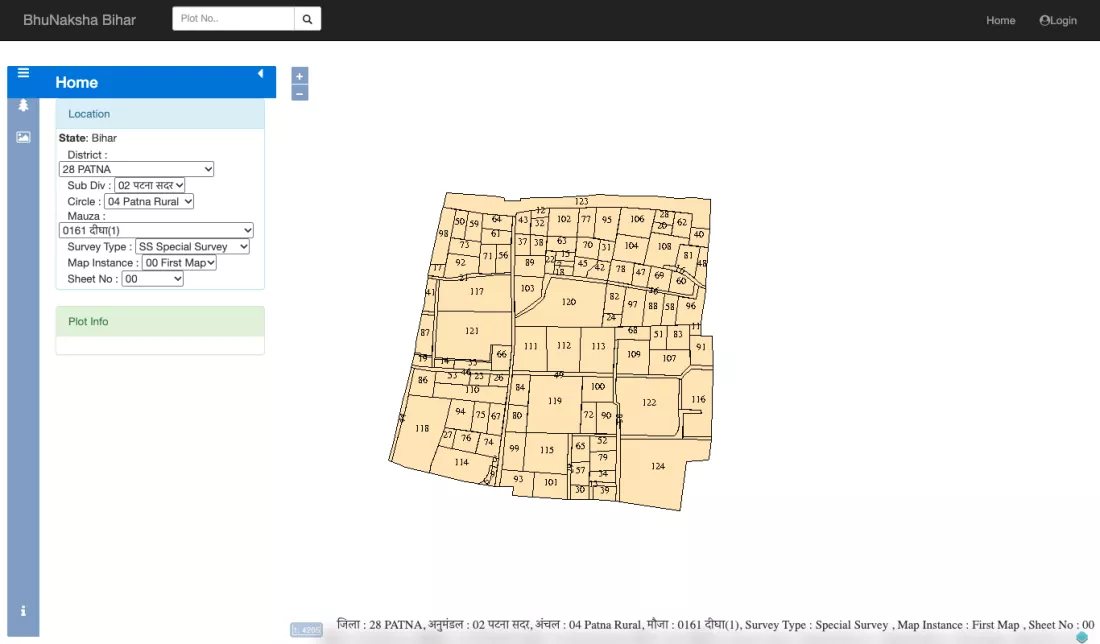The image size is (1100, 644).
Task: Select plot 89 on the map
Action: pos(530,262)
